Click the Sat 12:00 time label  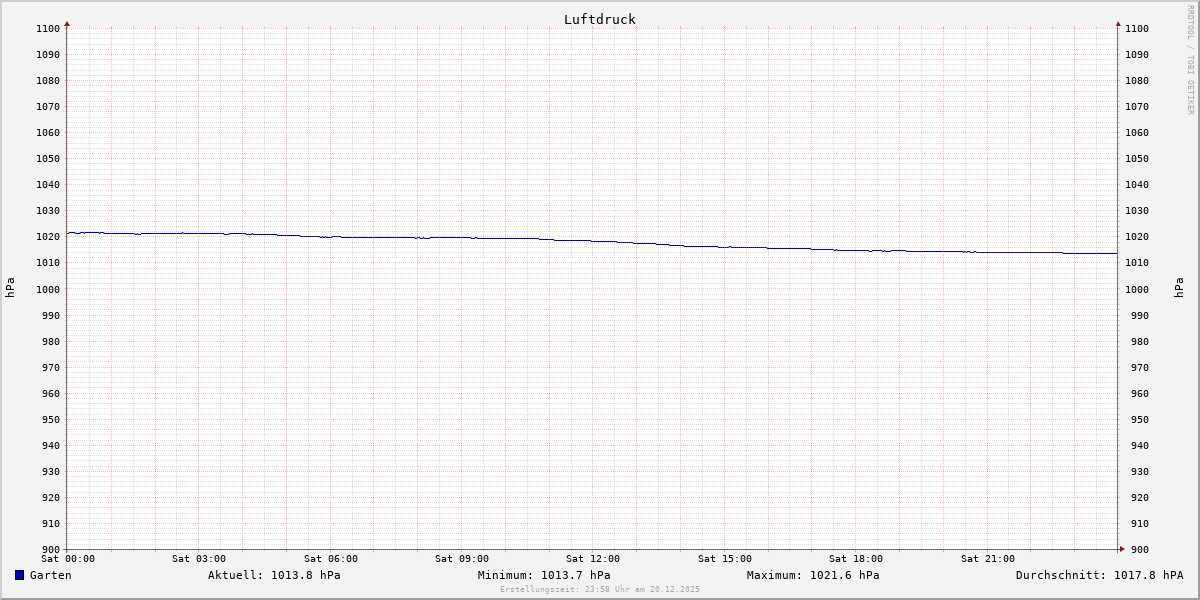click(593, 559)
